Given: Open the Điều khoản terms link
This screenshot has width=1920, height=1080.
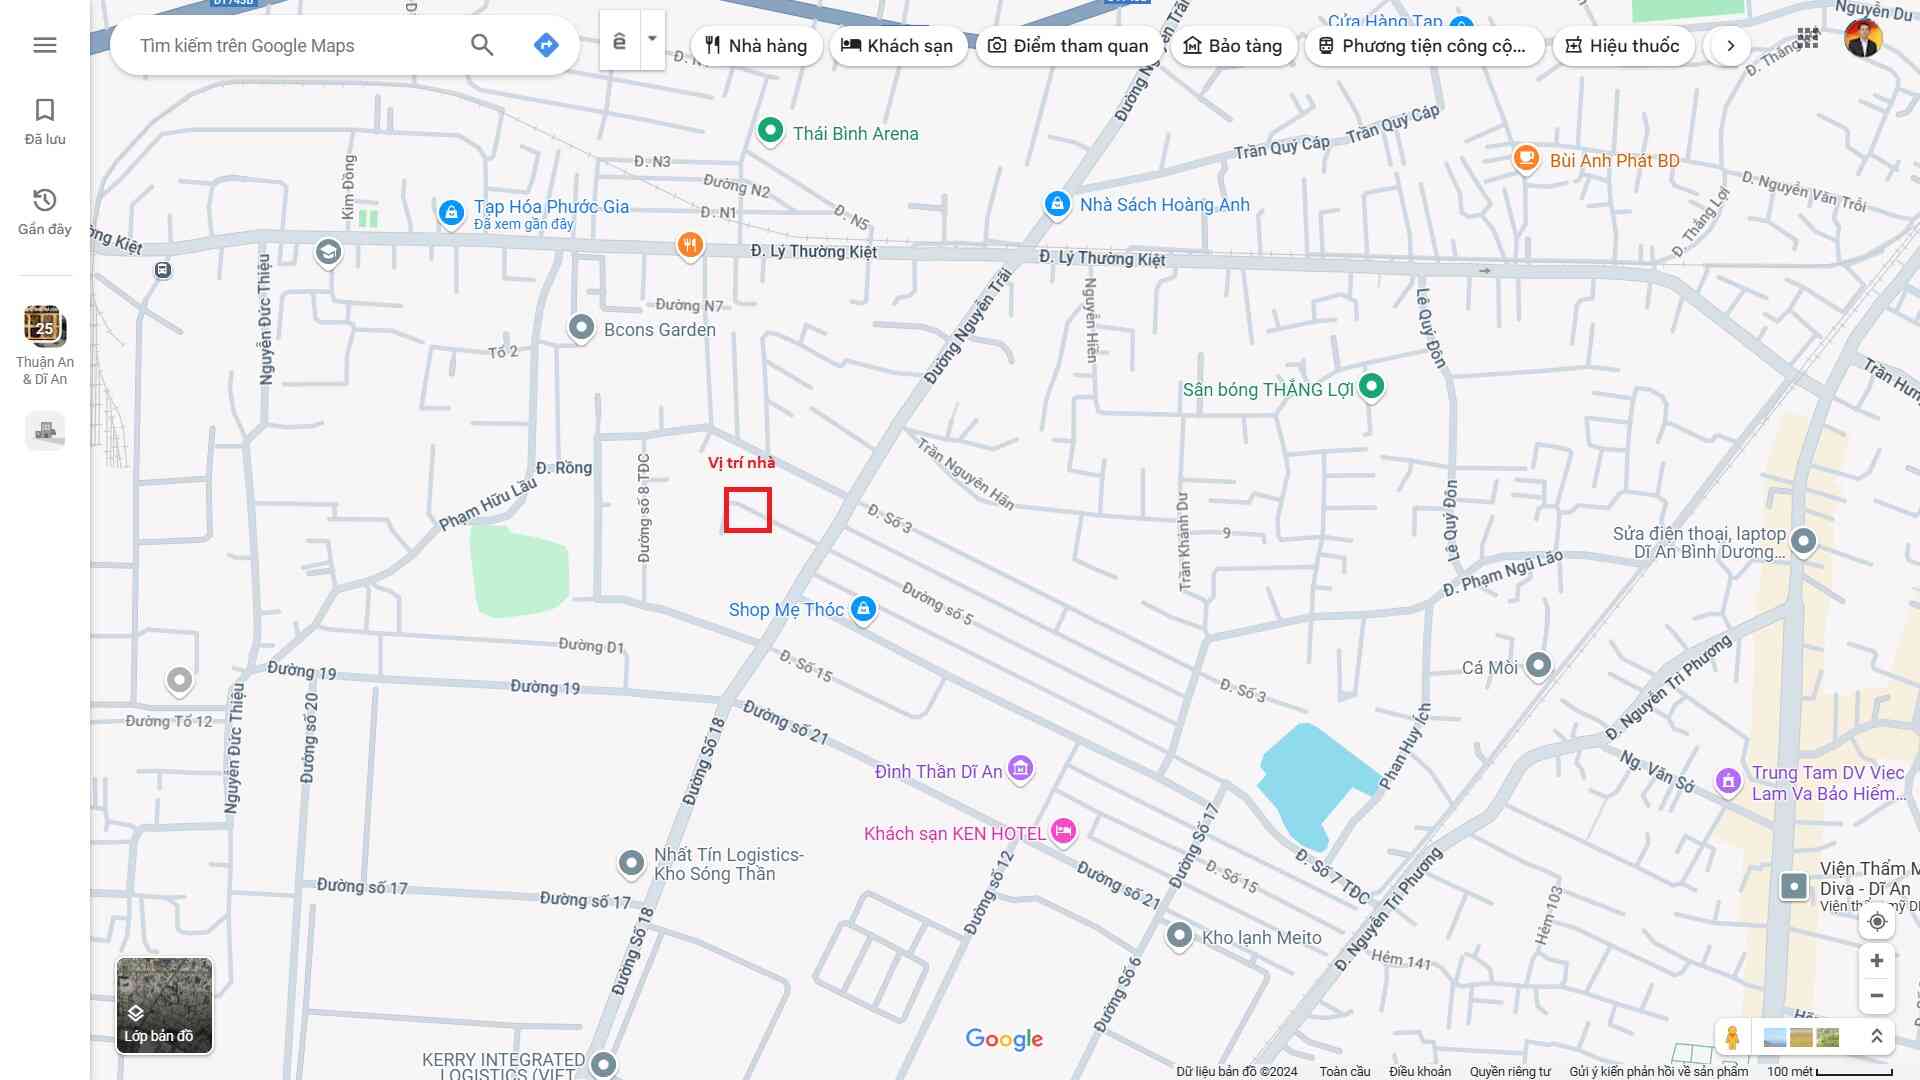Looking at the screenshot, I should click(x=1419, y=1071).
